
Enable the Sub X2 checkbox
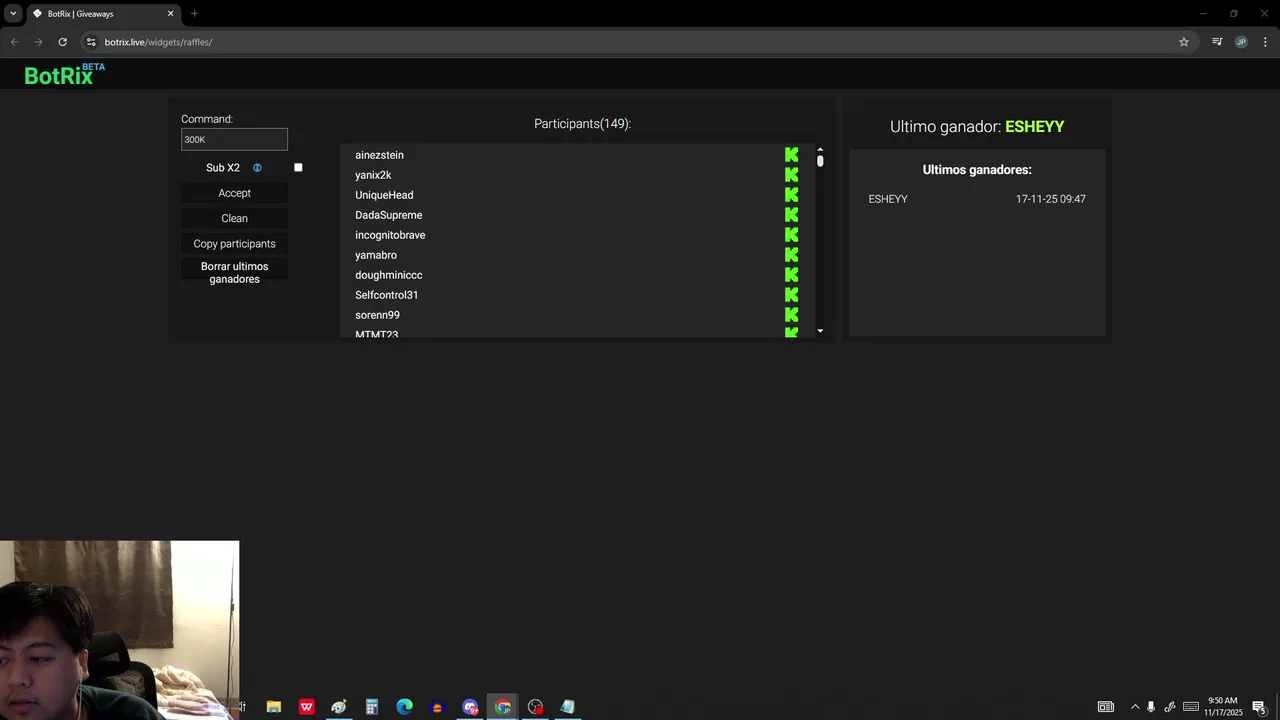tap(298, 167)
